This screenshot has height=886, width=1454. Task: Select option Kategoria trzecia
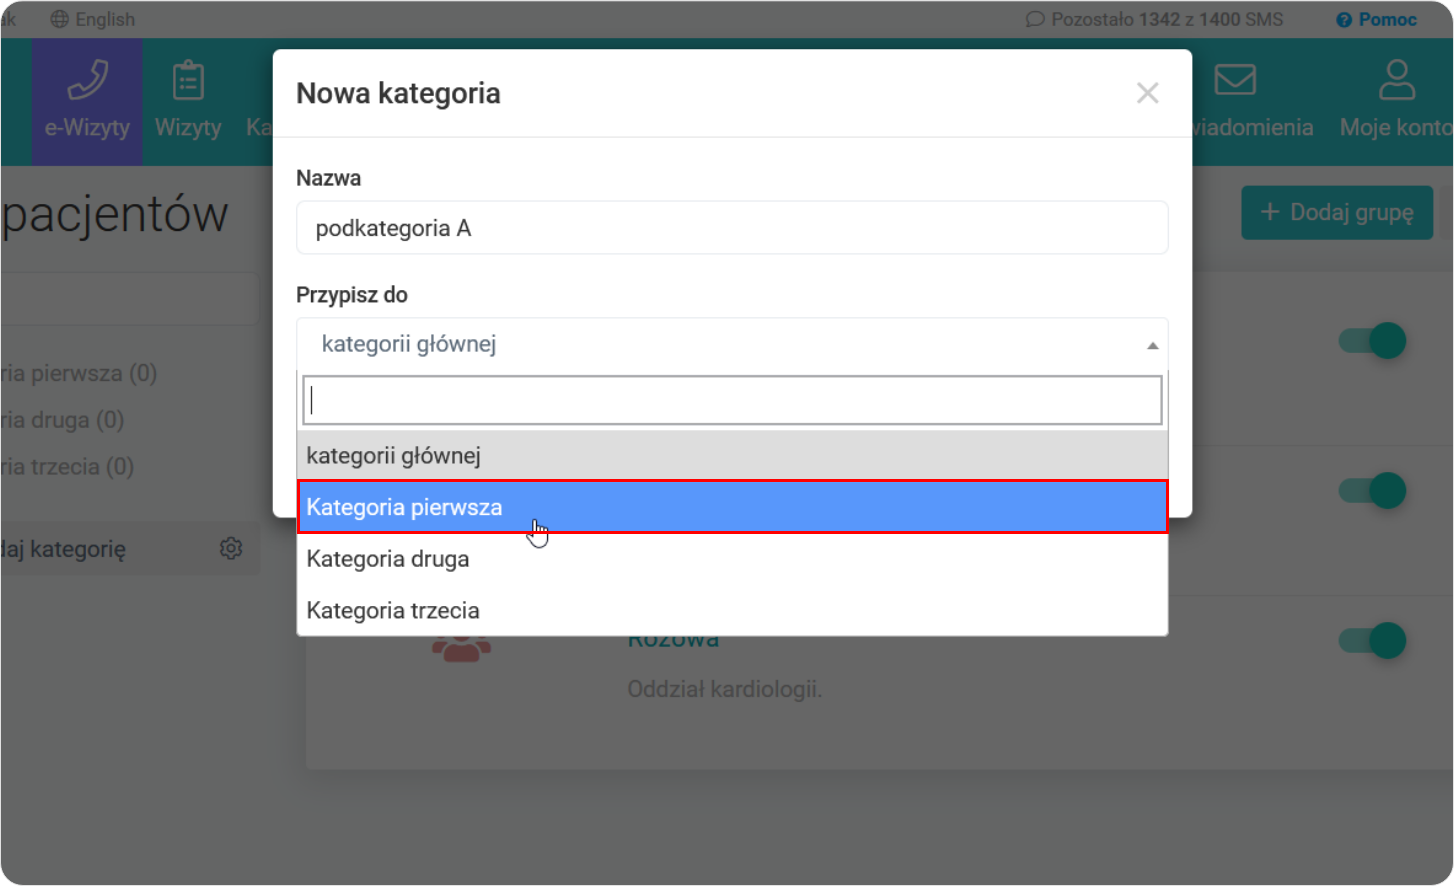click(x=732, y=610)
